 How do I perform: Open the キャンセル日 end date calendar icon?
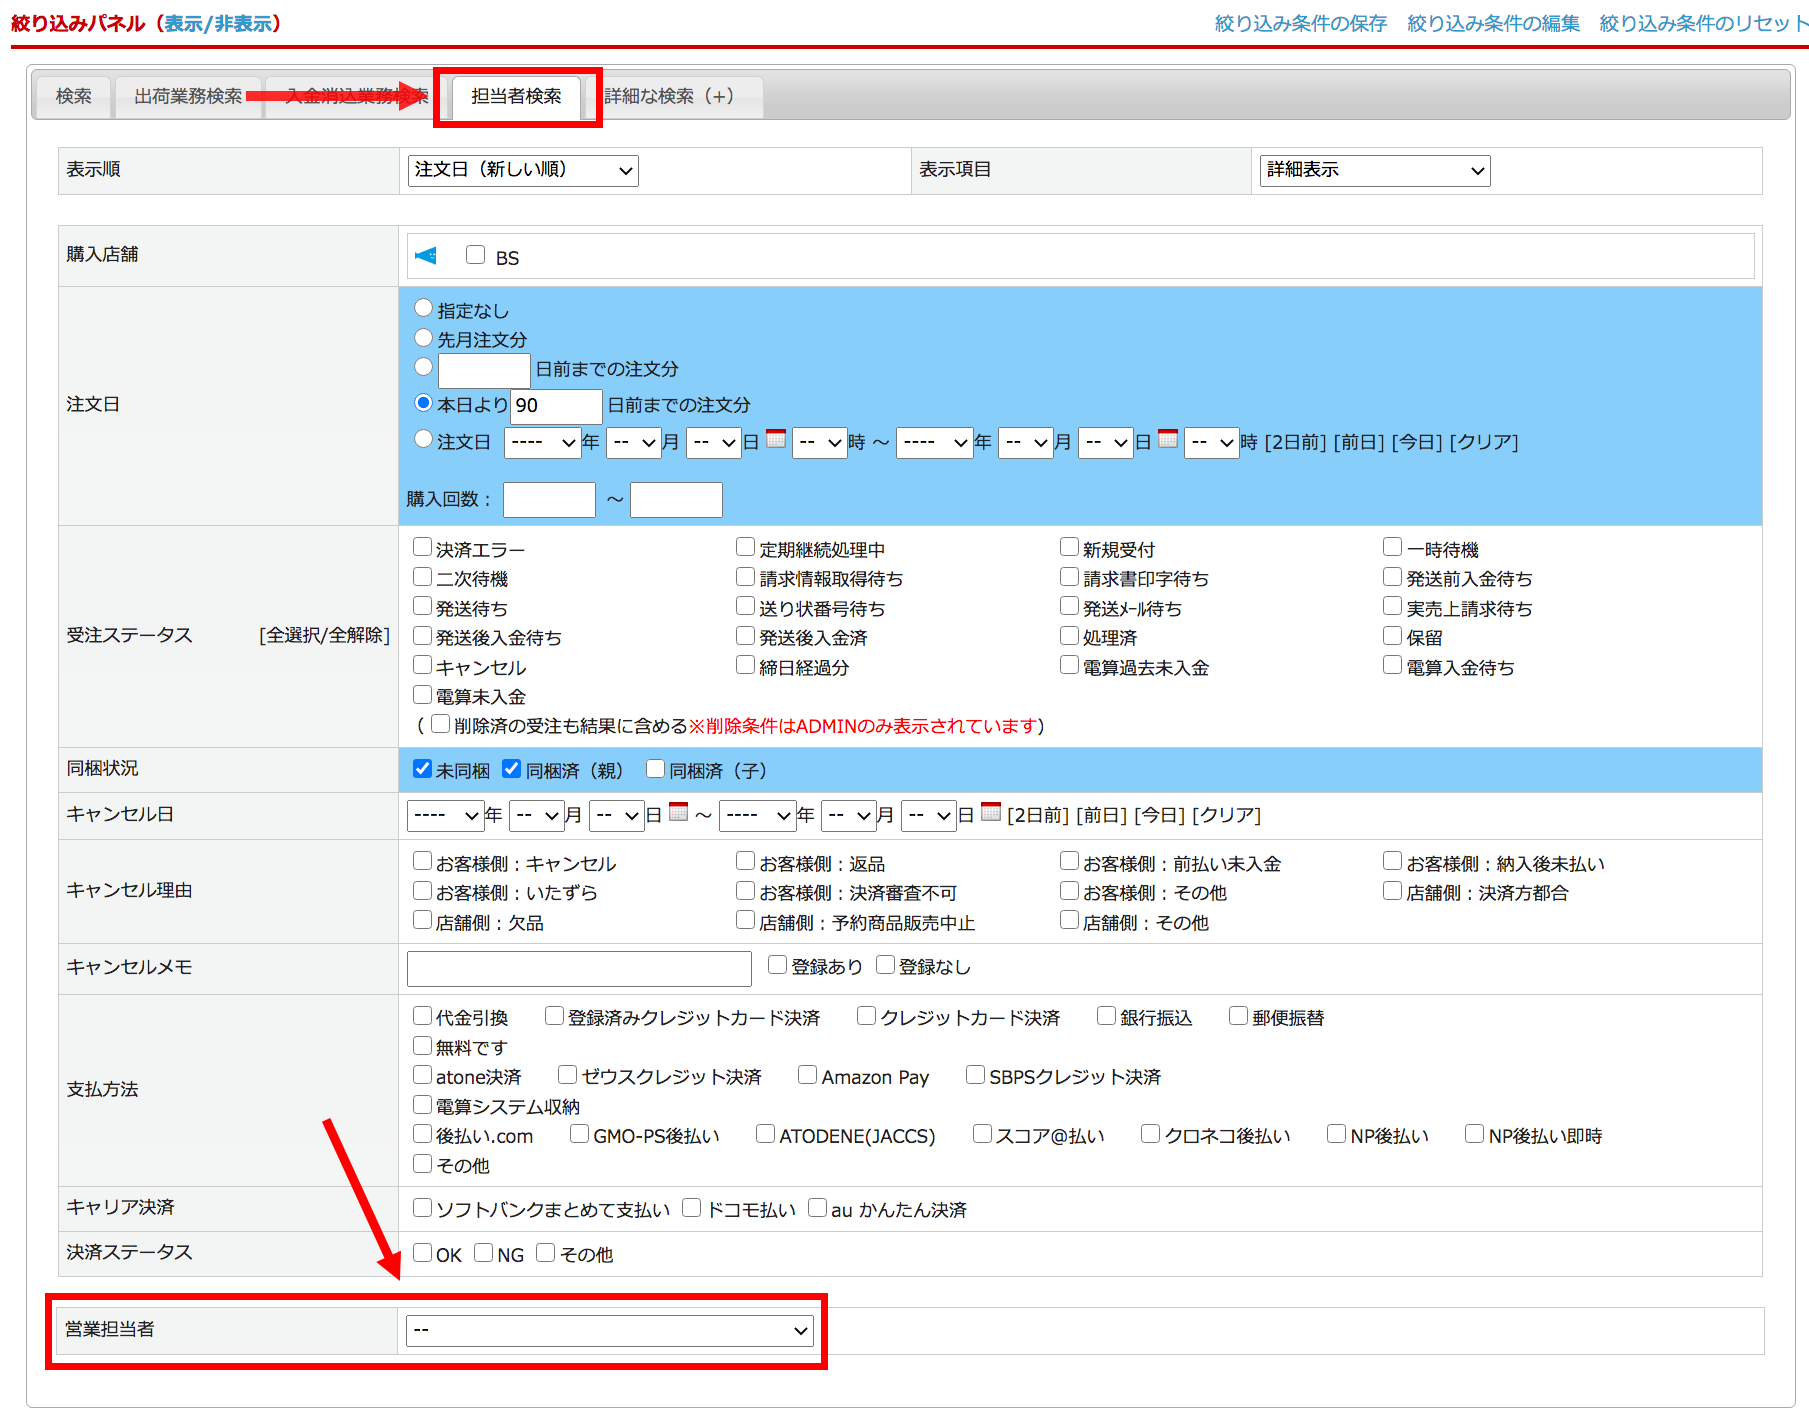[991, 812]
